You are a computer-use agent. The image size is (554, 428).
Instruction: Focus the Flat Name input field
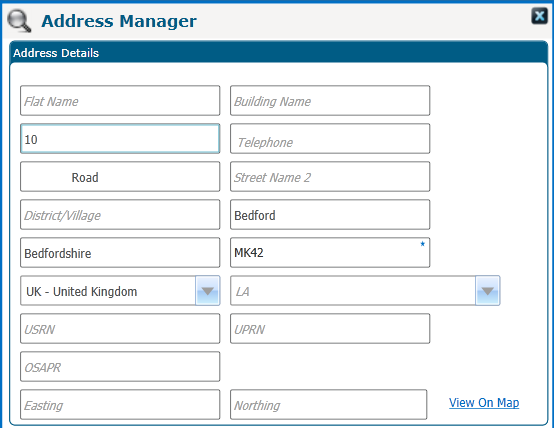120,101
